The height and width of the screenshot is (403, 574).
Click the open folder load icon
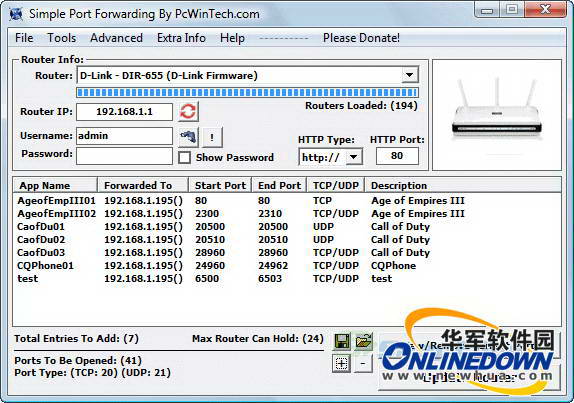pyautogui.click(x=364, y=341)
